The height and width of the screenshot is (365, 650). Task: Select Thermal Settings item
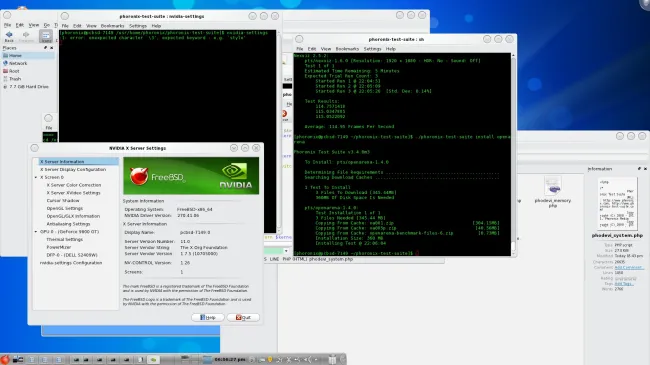[65, 240]
